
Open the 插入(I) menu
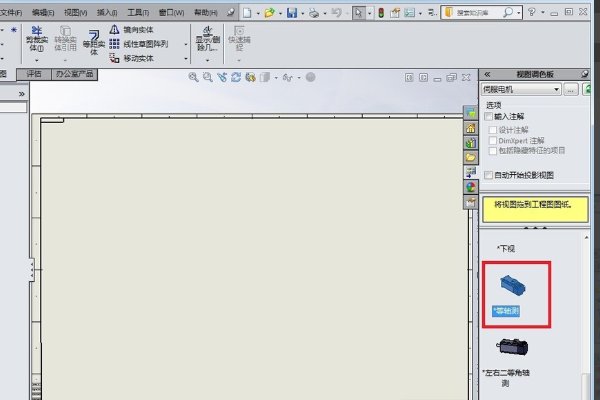107,13
